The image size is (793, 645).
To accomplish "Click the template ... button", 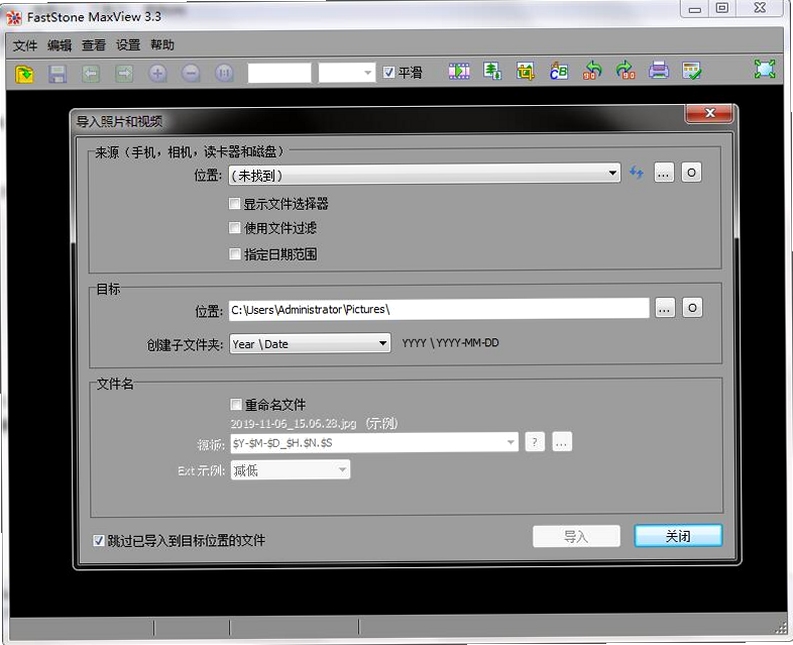I will pyautogui.click(x=562, y=442).
